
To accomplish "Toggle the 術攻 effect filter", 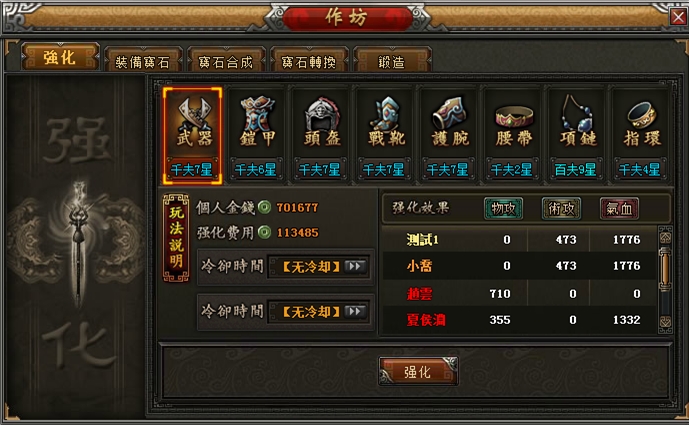I will point(562,208).
